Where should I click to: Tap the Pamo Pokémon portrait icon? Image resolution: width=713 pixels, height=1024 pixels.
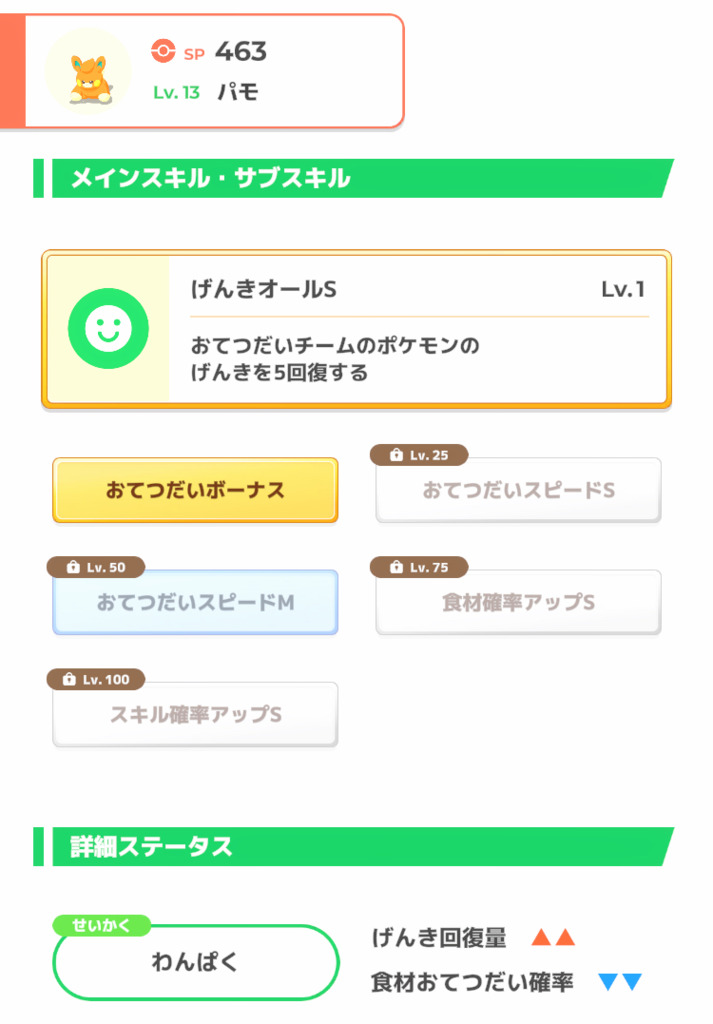tap(88, 71)
